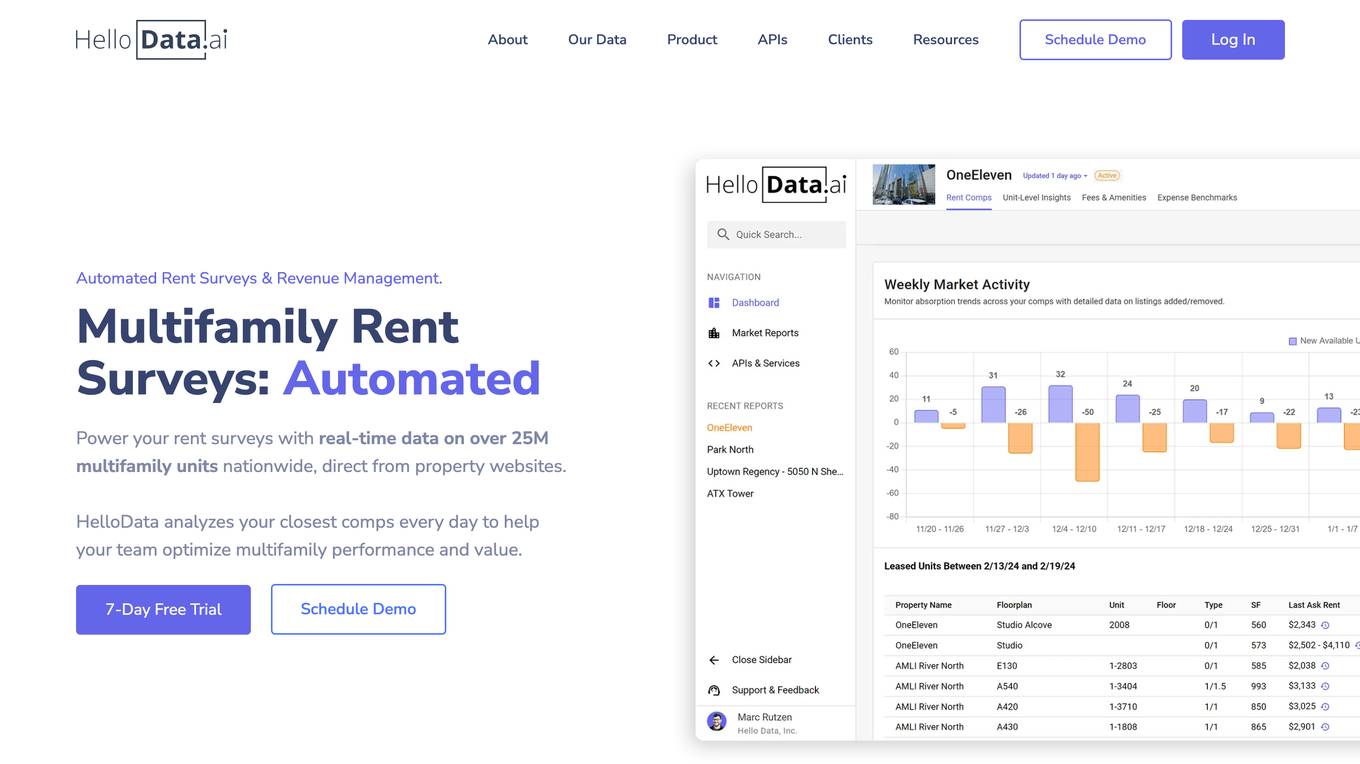The image size is (1360, 764).
Task: Click the magnifier icon in Quick Search
Action: pyautogui.click(x=723, y=234)
